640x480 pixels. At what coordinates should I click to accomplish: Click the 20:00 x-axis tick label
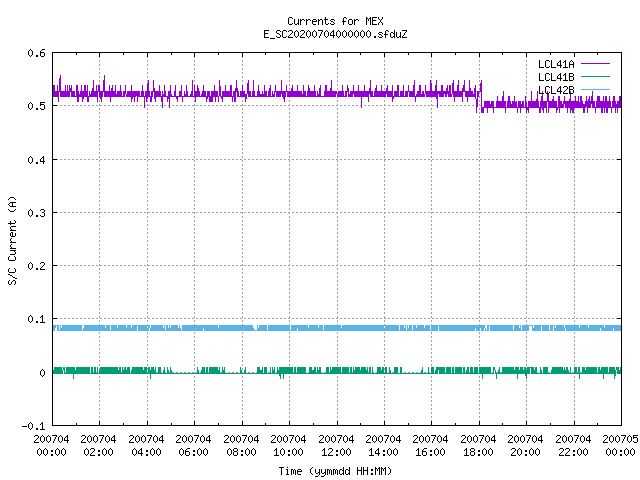[525, 452]
